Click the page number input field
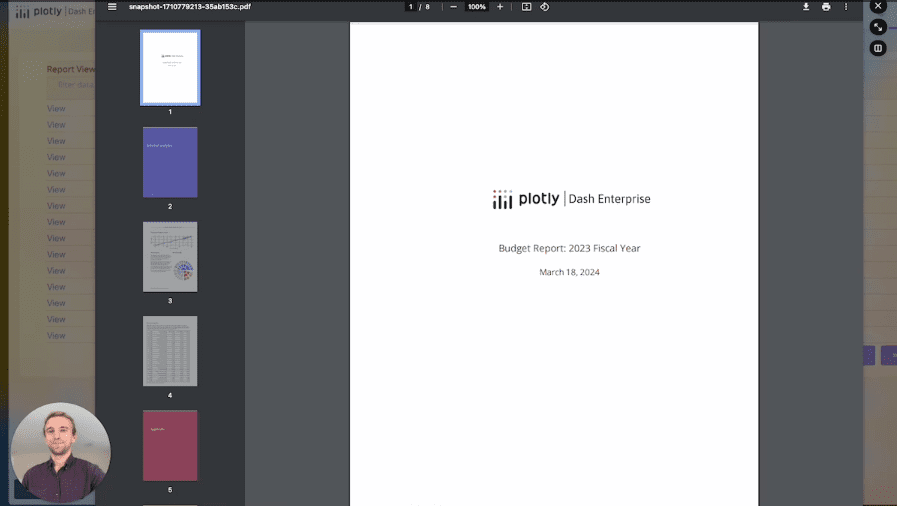 pos(410,7)
